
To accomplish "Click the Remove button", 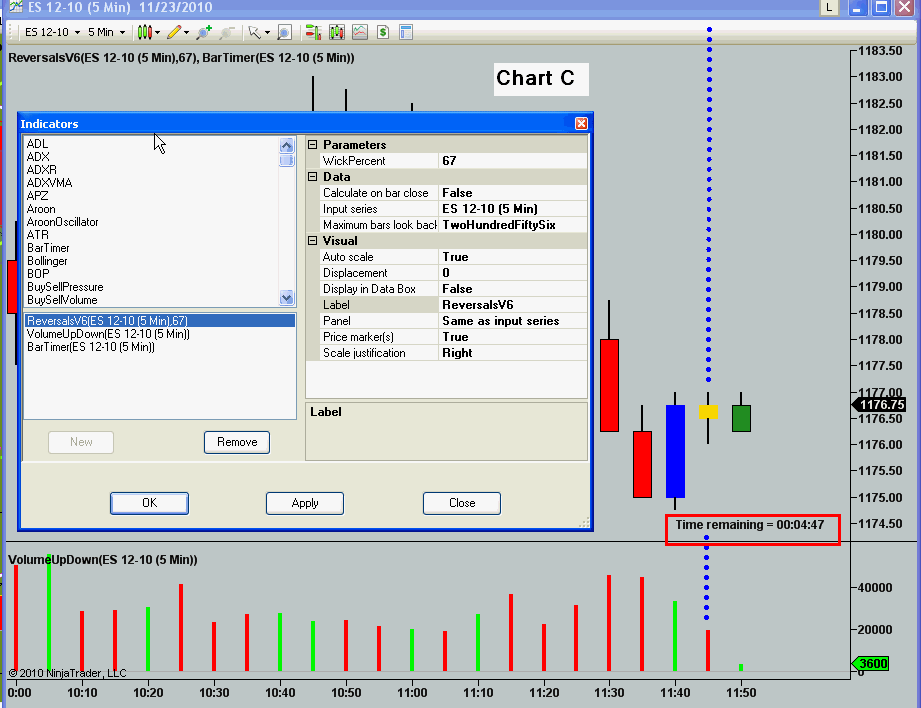I will pos(237,442).
